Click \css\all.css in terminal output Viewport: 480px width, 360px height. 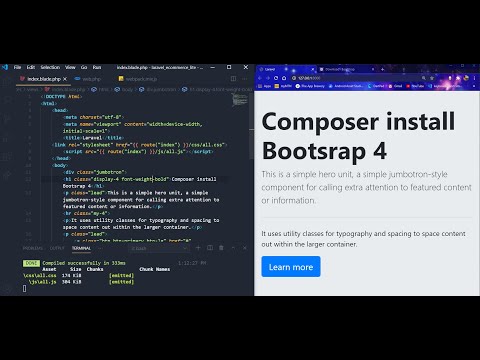(40, 276)
